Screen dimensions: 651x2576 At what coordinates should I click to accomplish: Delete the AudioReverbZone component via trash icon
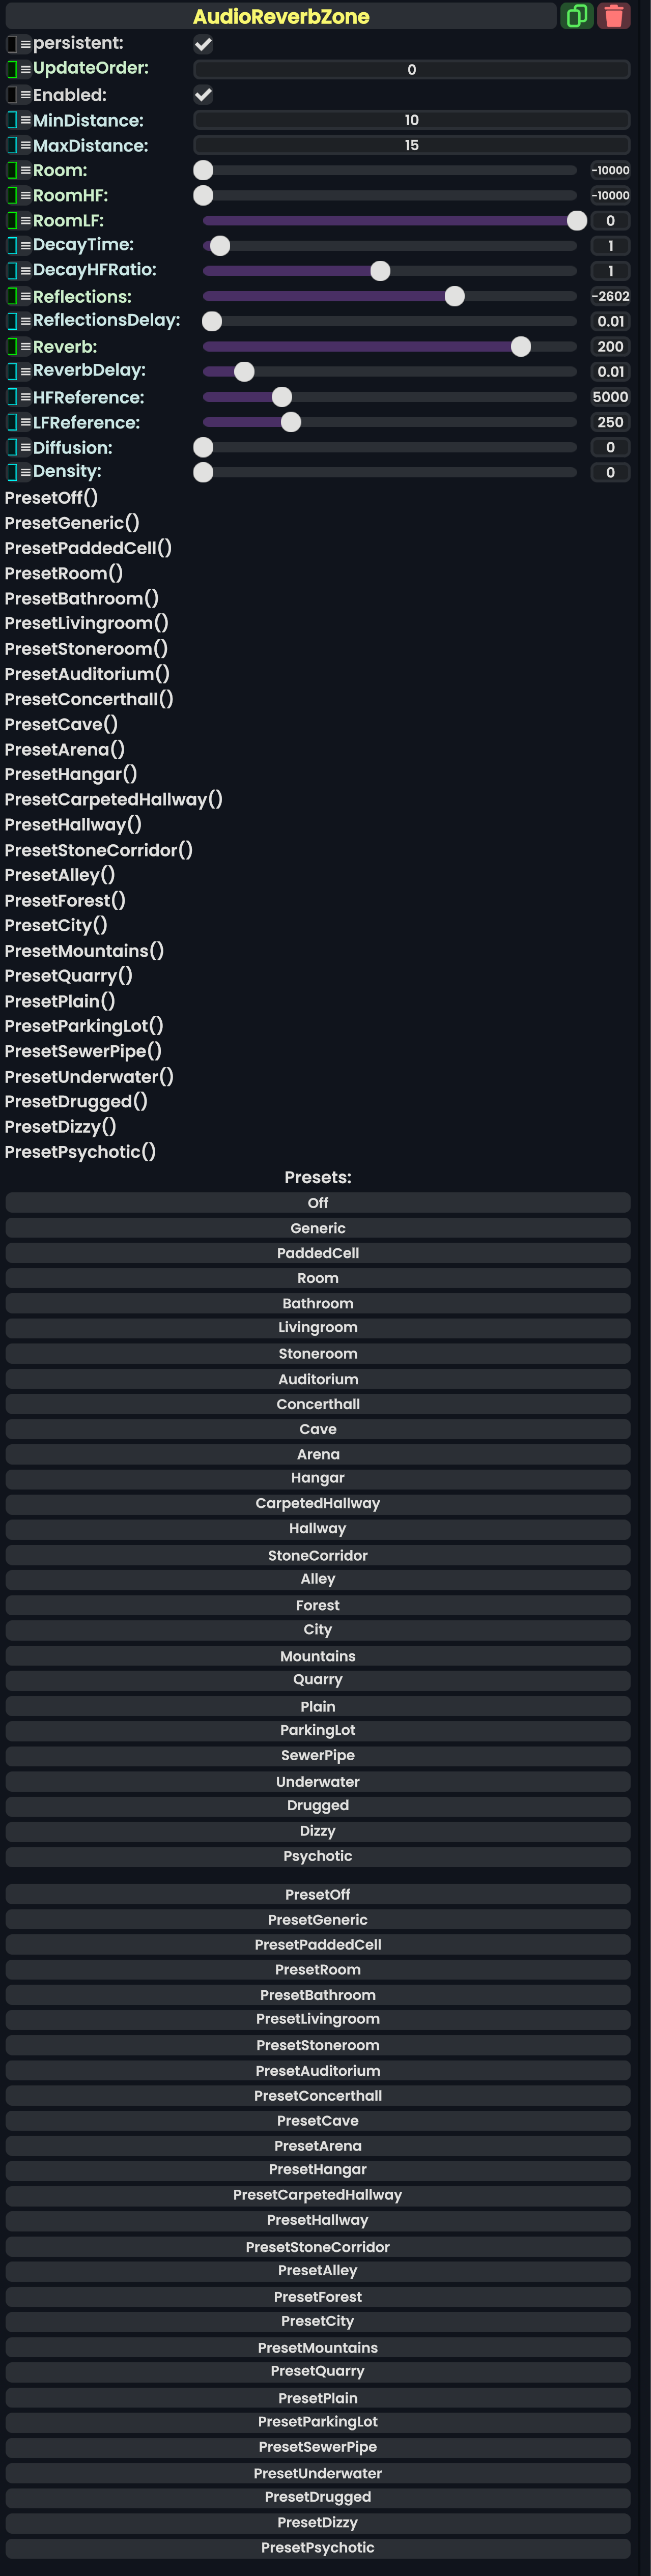point(613,16)
